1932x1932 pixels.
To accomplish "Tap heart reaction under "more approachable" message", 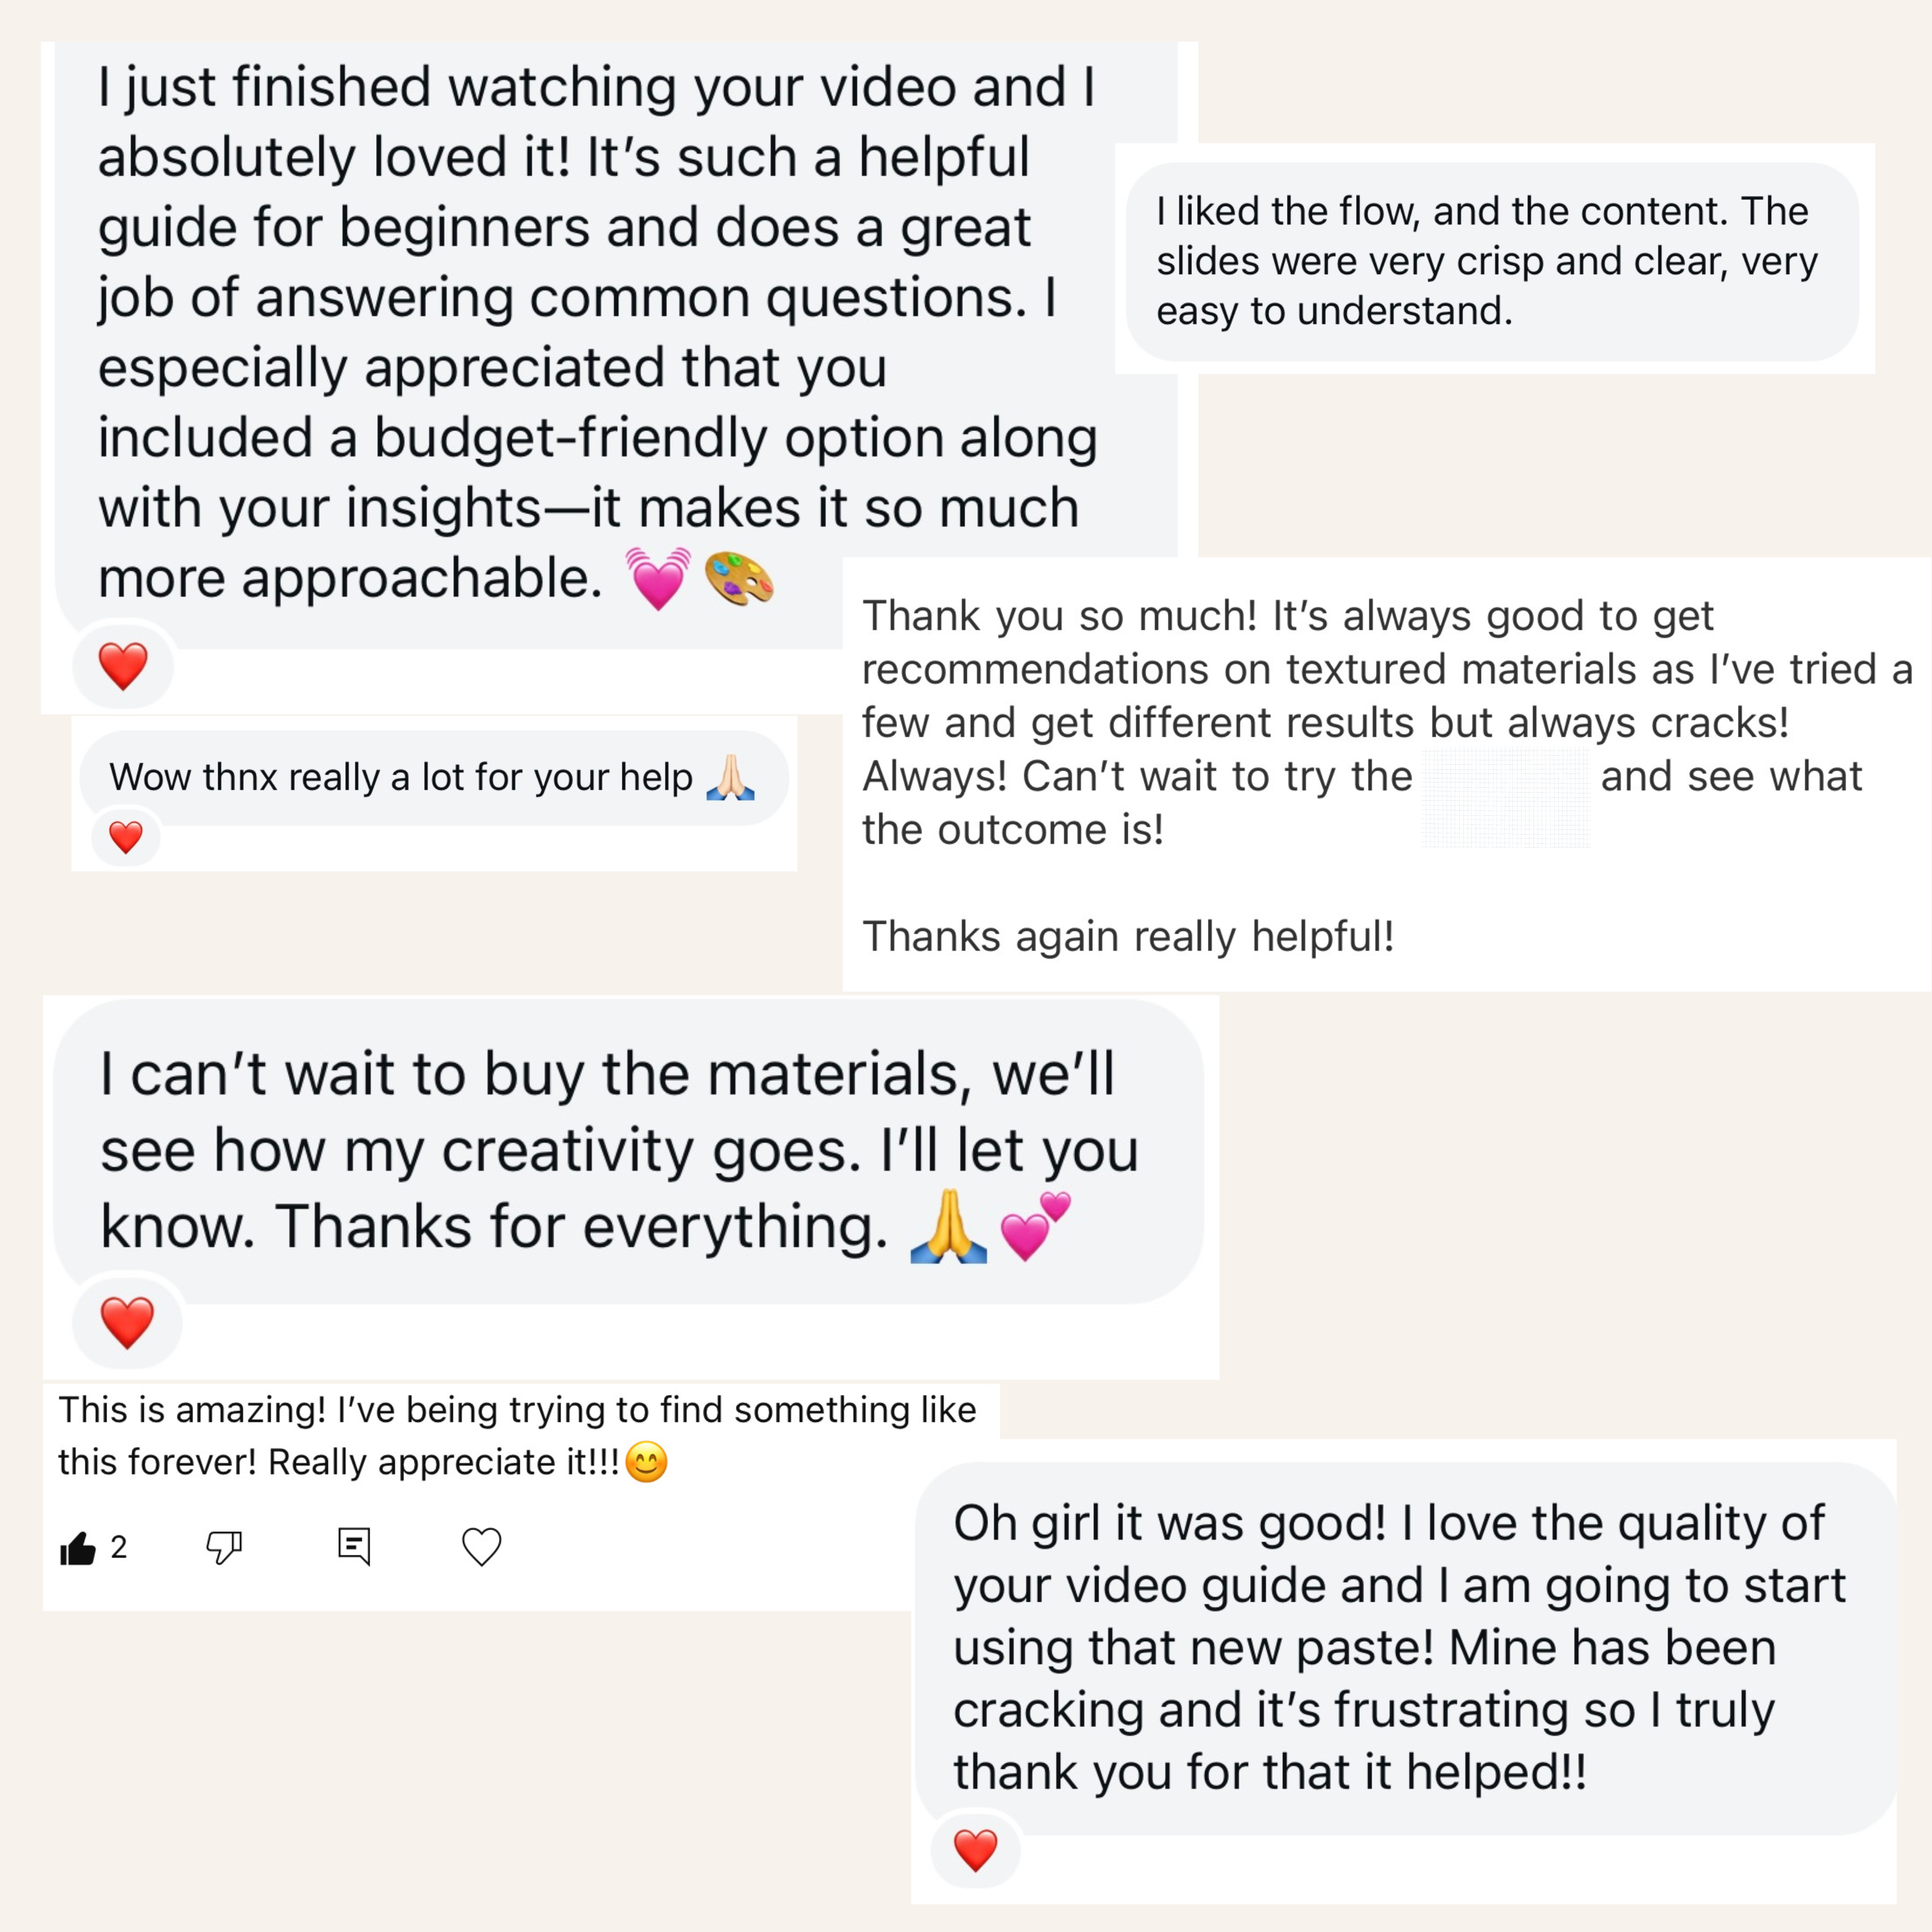I will (x=123, y=666).
